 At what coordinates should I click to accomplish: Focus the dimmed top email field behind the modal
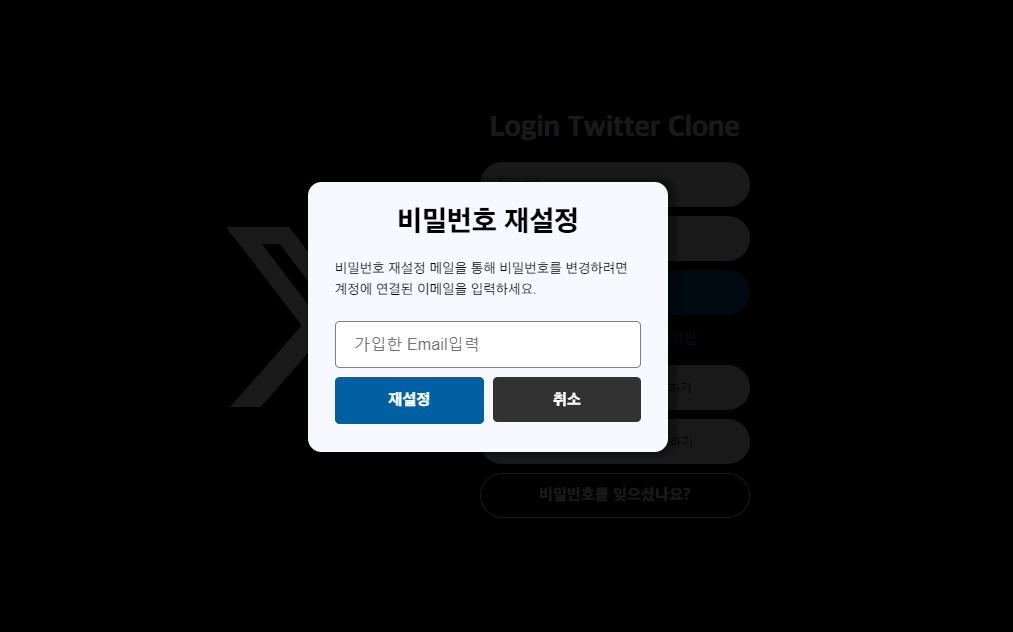click(x=709, y=184)
